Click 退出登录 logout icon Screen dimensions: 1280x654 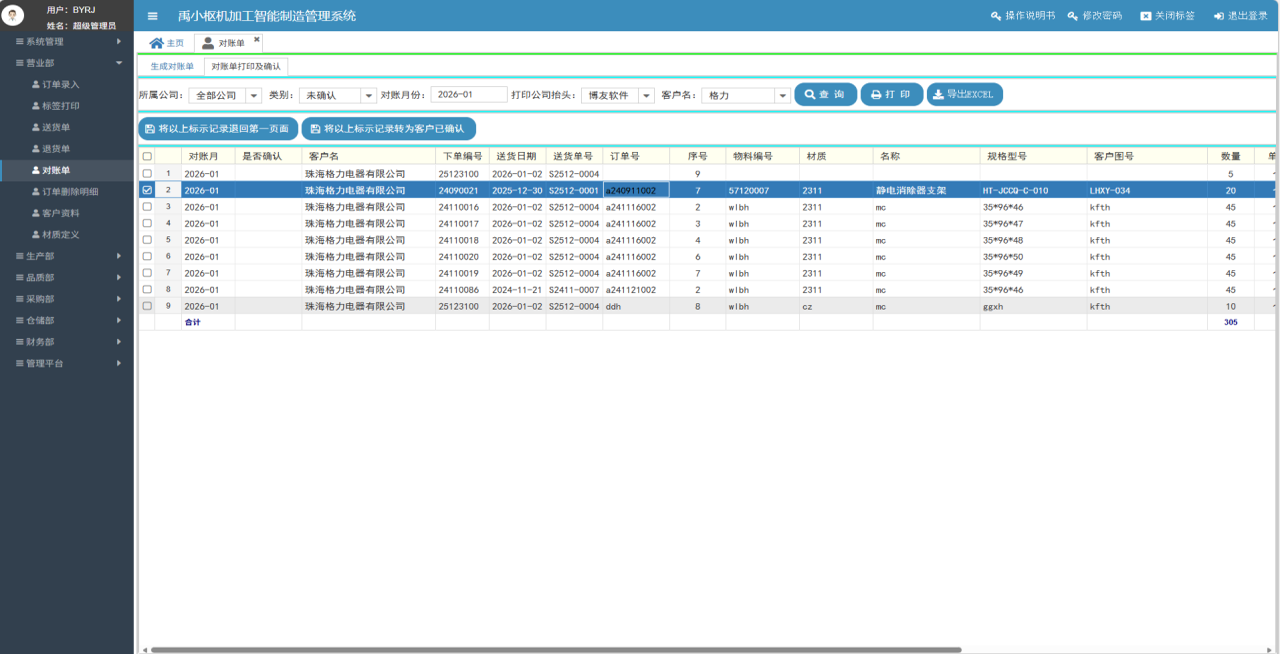tap(1218, 16)
